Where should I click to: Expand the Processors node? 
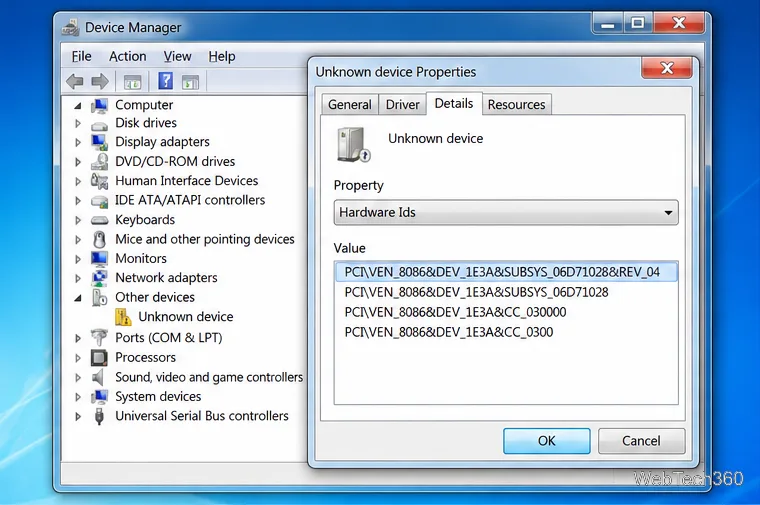[x=78, y=358]
